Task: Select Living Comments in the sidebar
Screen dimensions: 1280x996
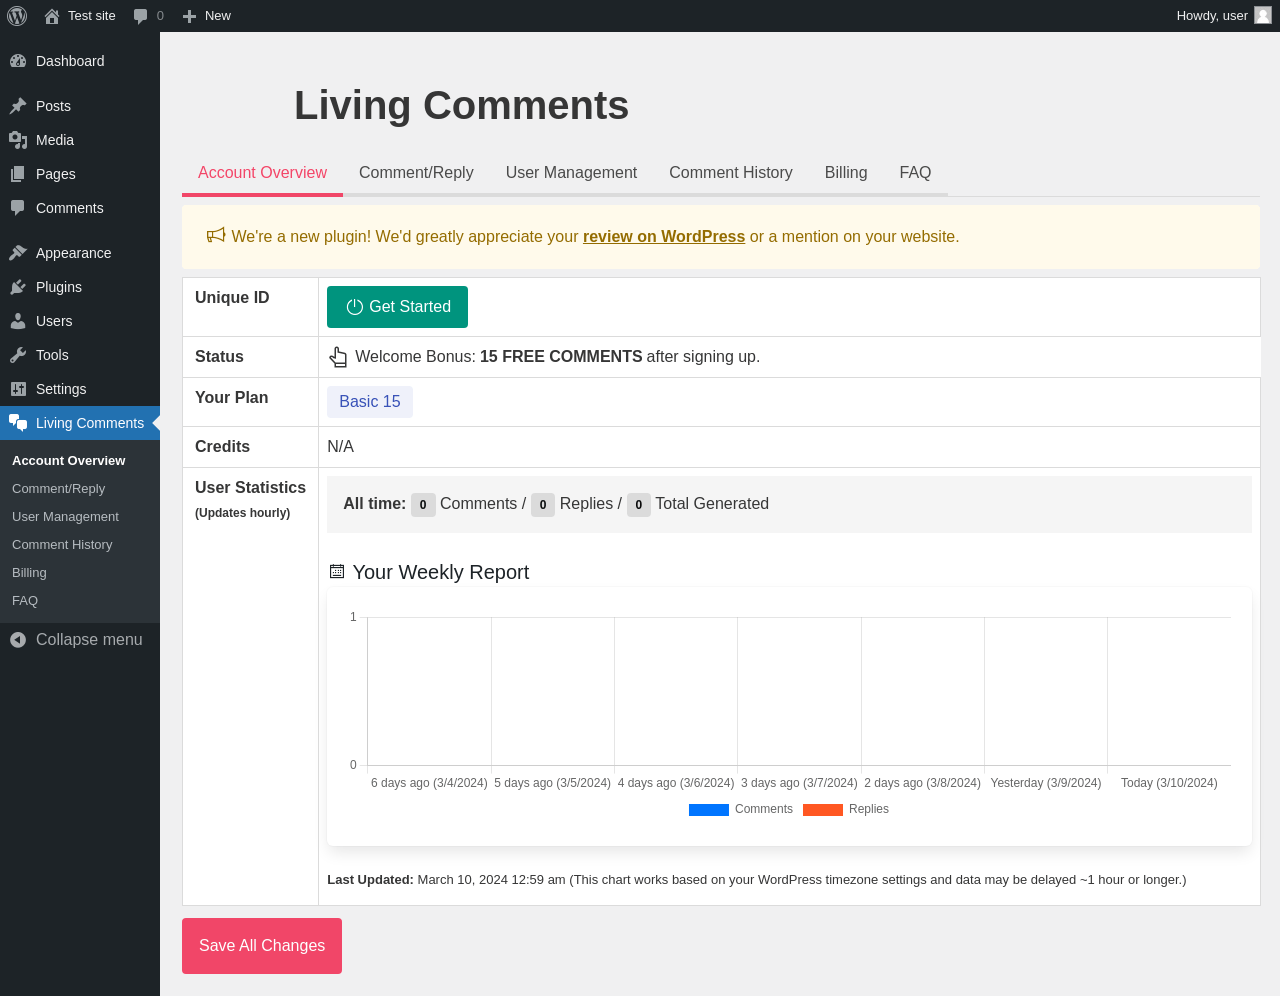Action: tap(80, 423)
